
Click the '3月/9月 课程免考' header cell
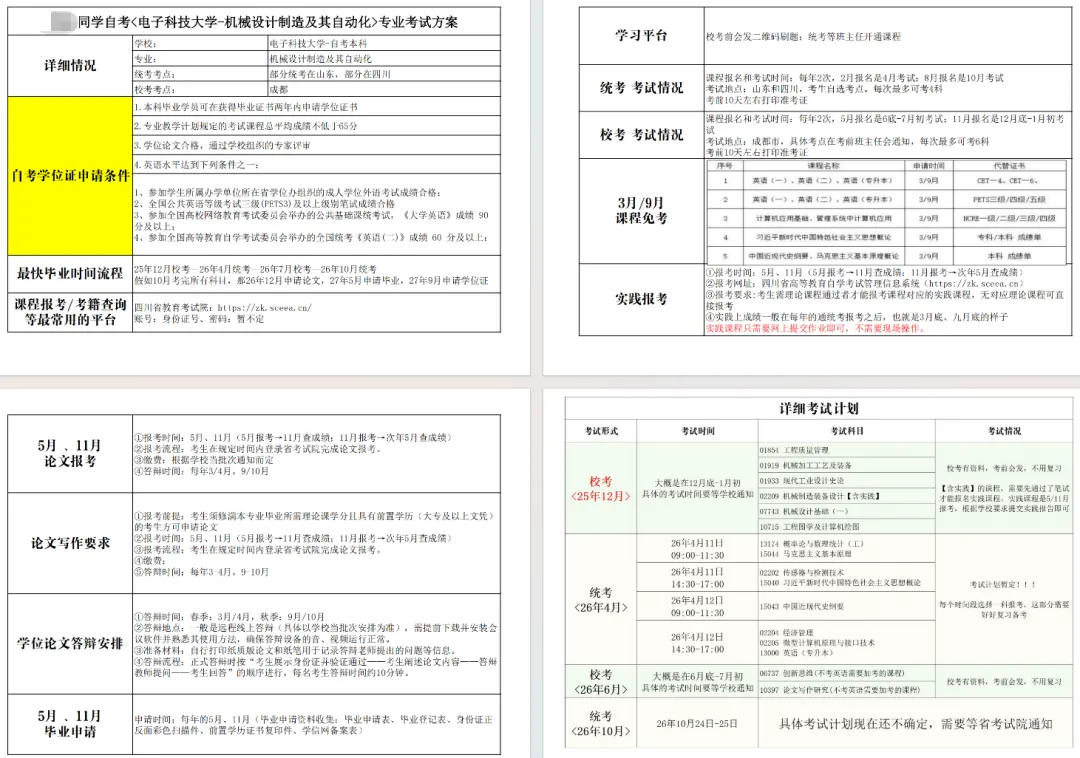(x=641, y=211)
